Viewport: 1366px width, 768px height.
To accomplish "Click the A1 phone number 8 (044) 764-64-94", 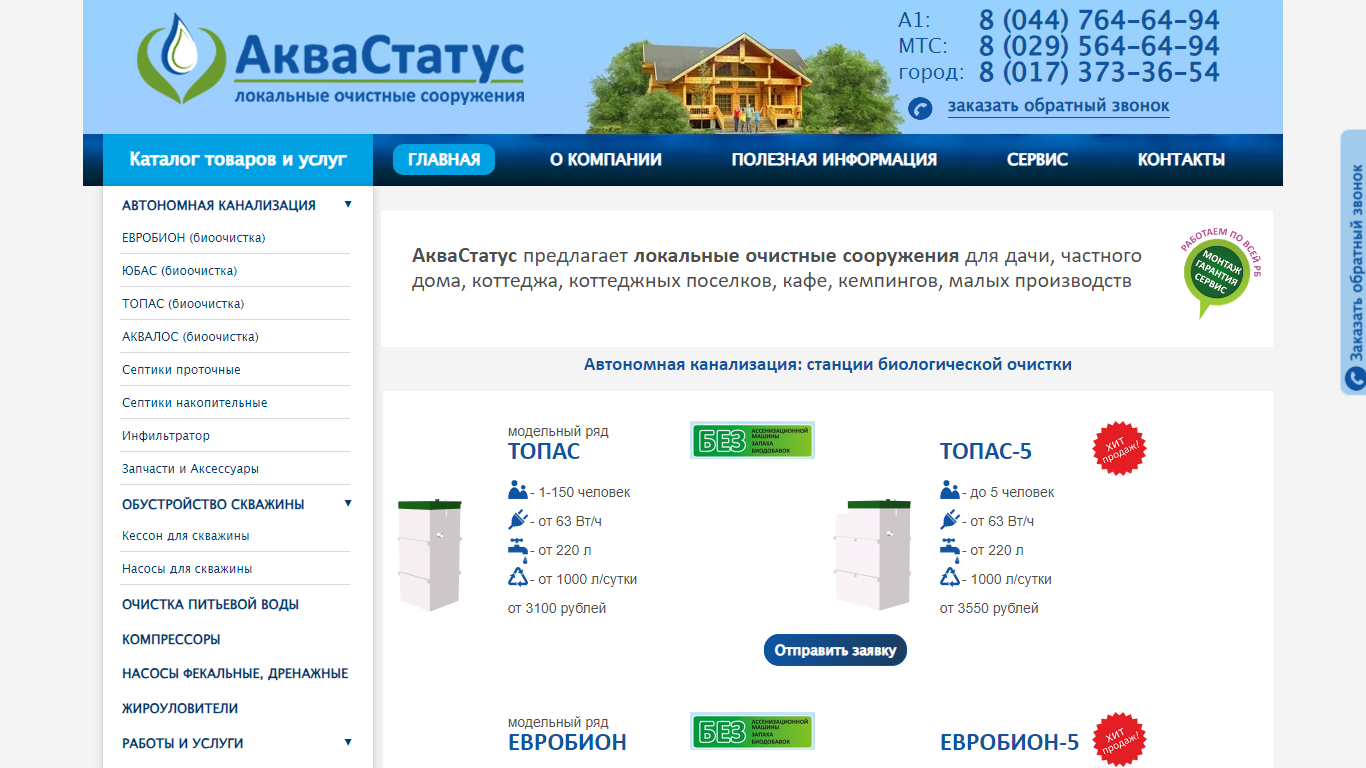I will tap(1099, 20).
